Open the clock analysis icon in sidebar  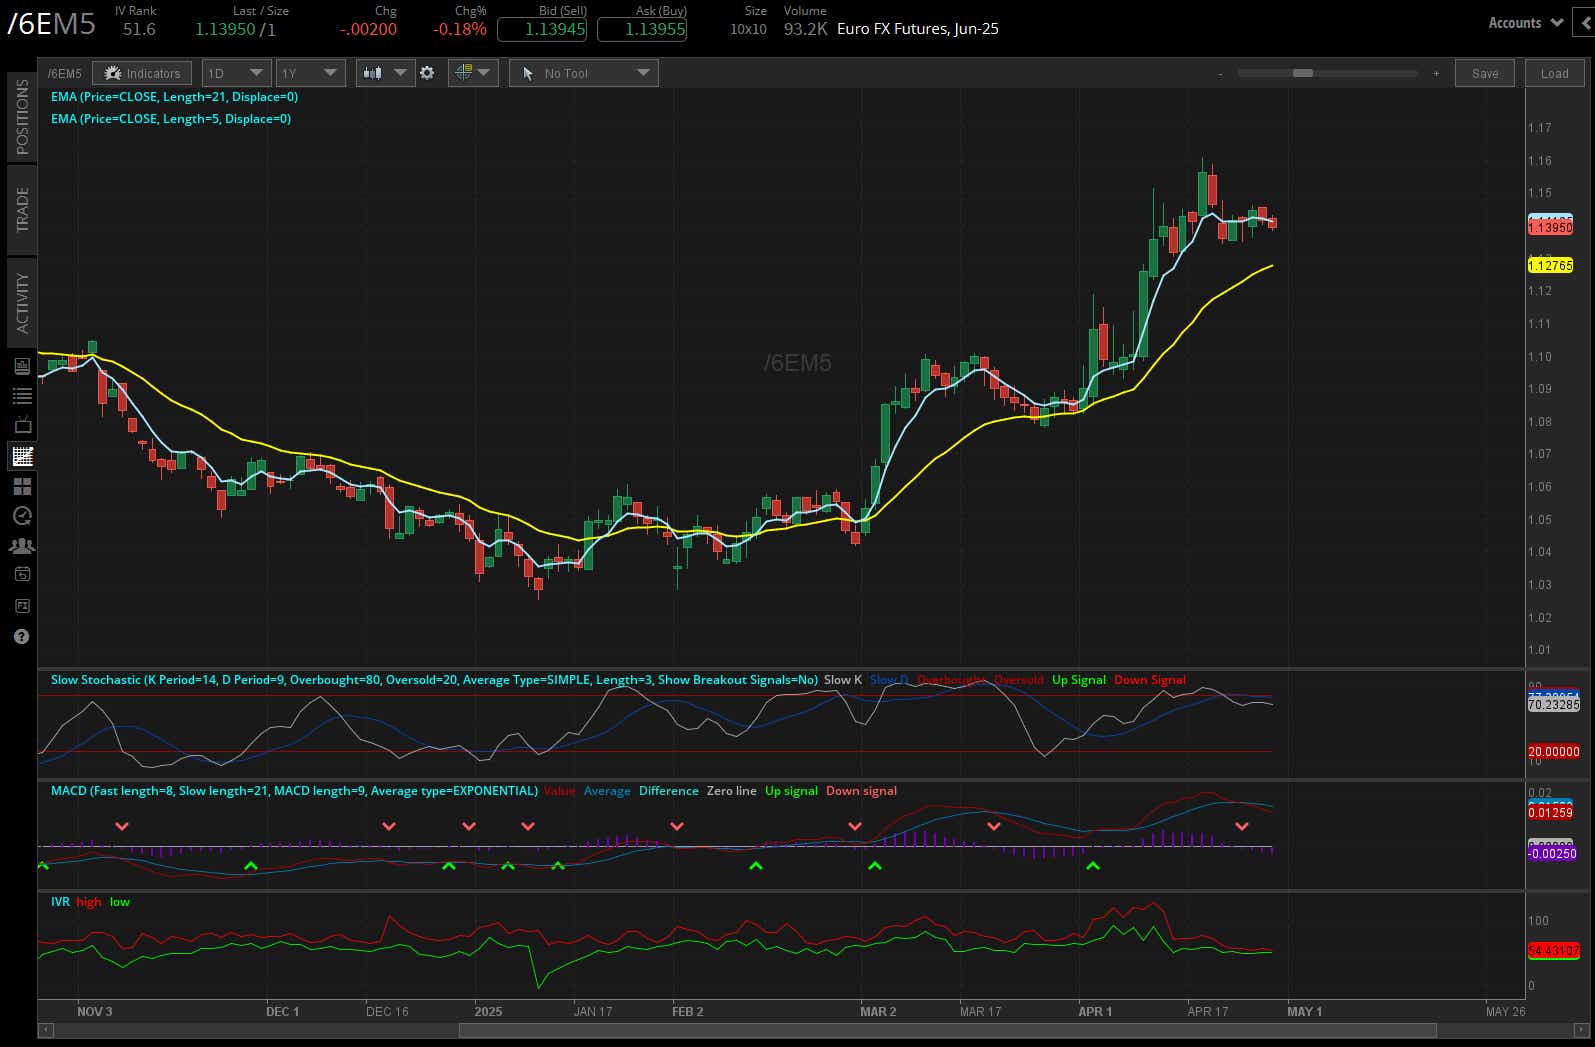pyautogui.click(x=22, y=516)
